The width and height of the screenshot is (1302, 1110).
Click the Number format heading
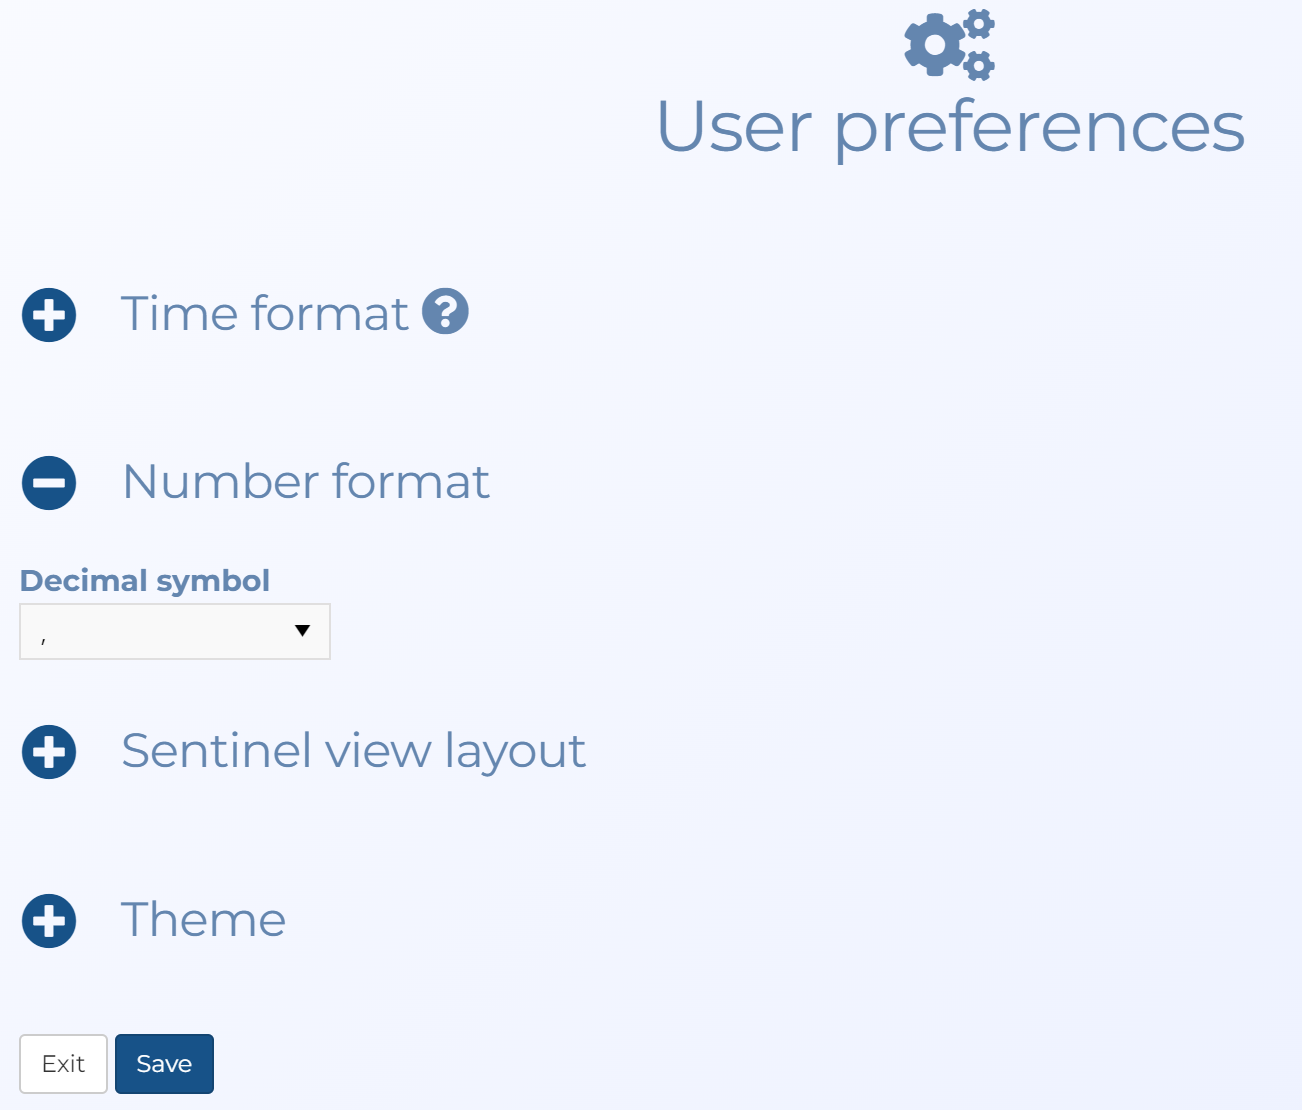coord(306,481)
